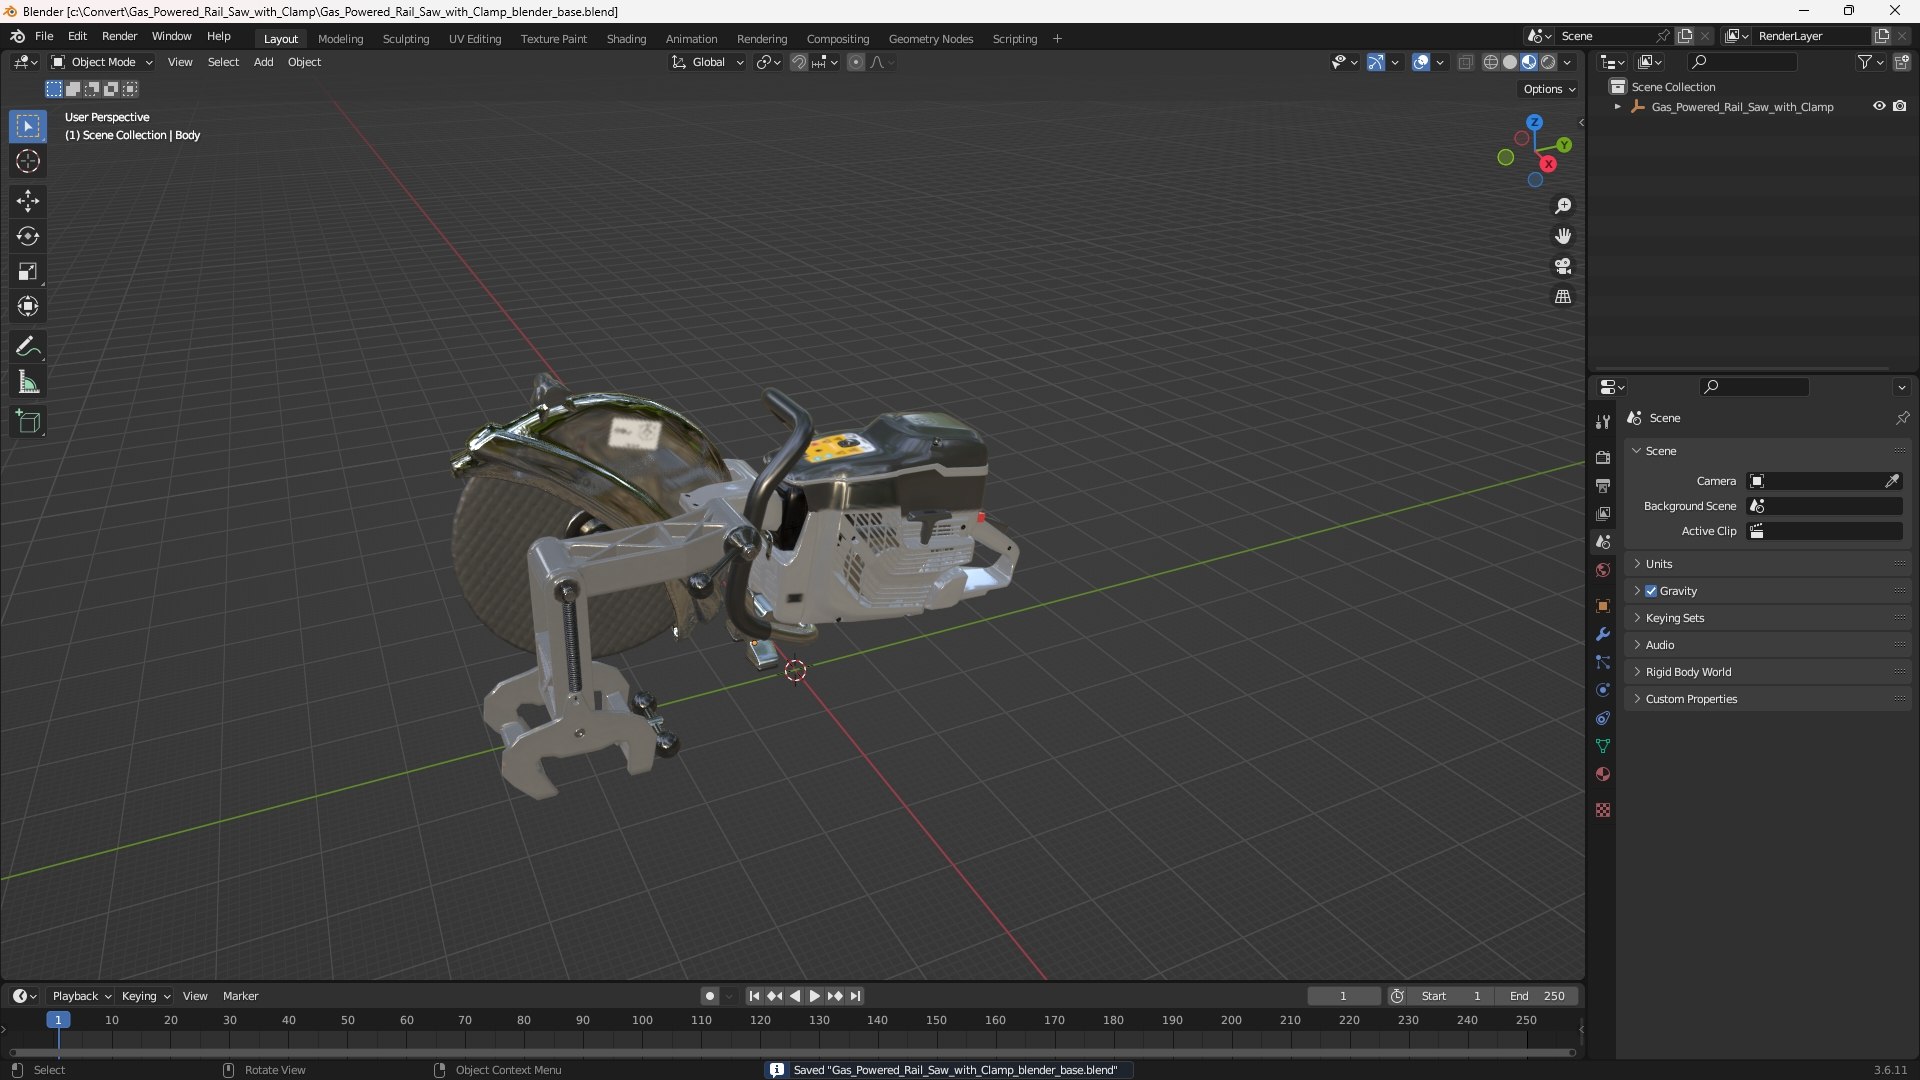Switch to the Shading workspace tab
Screen dimensions: 1920x1080
[x=626, y=39]
